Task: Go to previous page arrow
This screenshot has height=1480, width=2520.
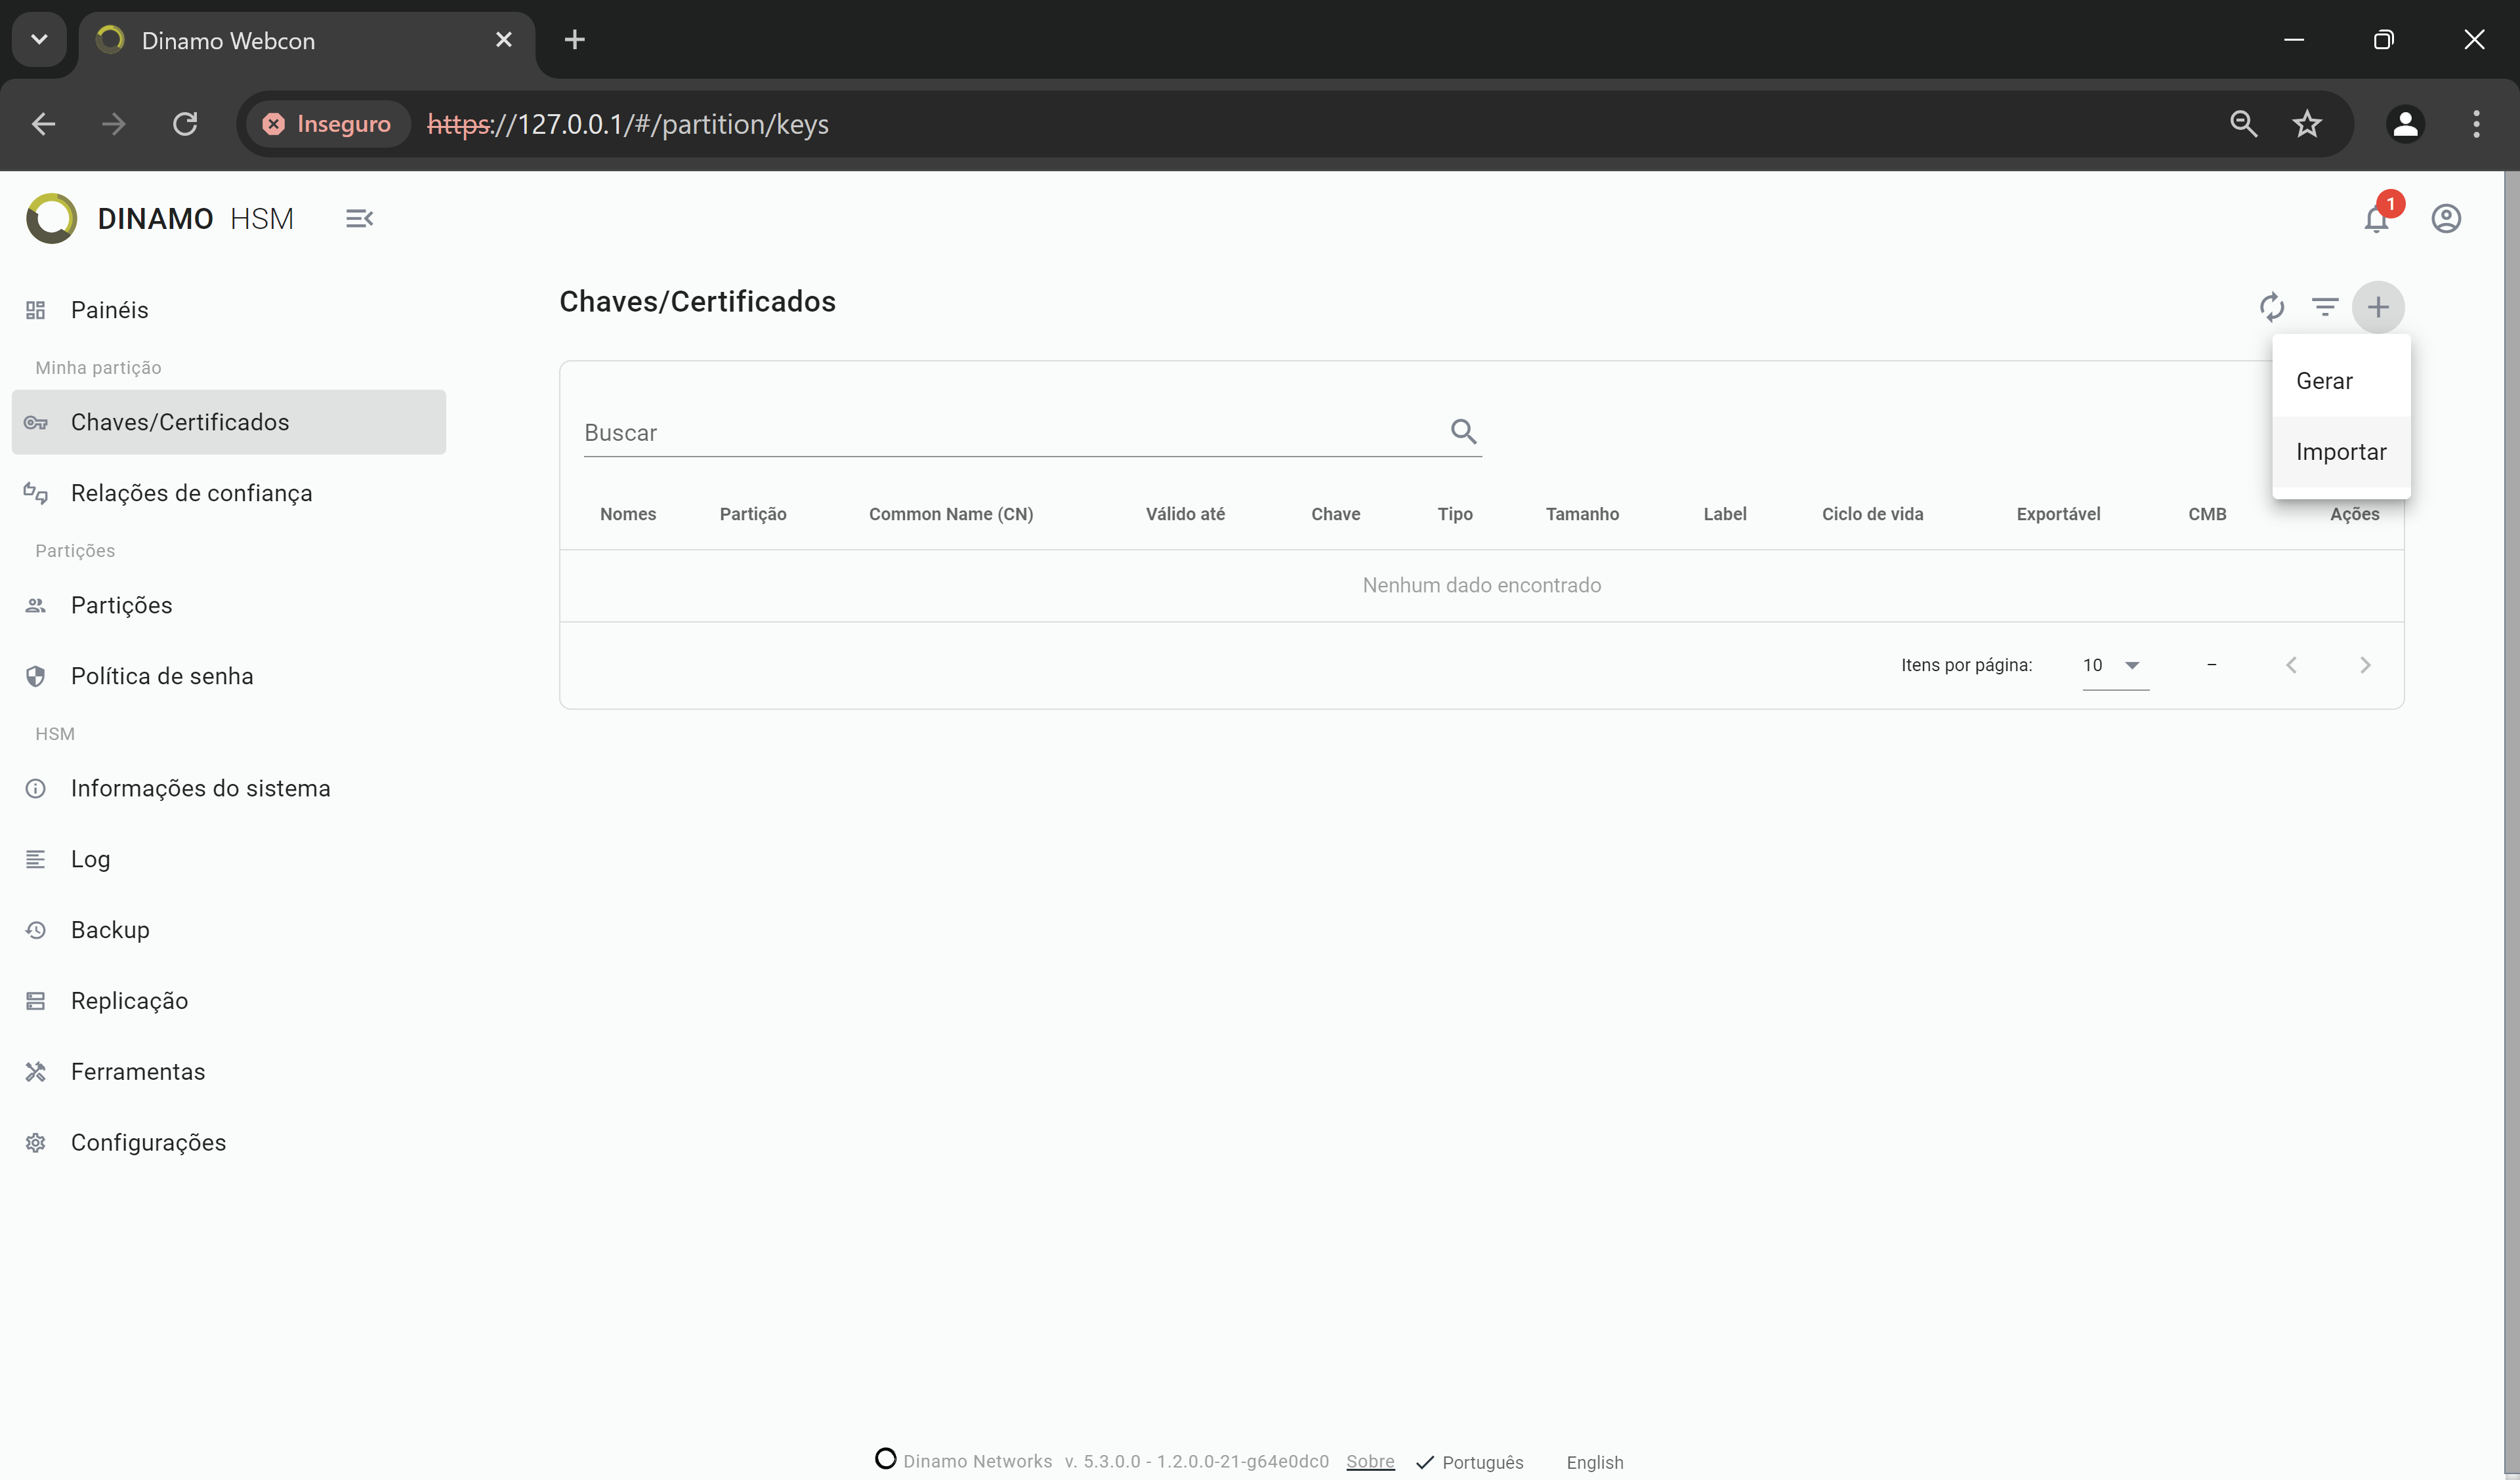Action: (x=2291, y=665)
